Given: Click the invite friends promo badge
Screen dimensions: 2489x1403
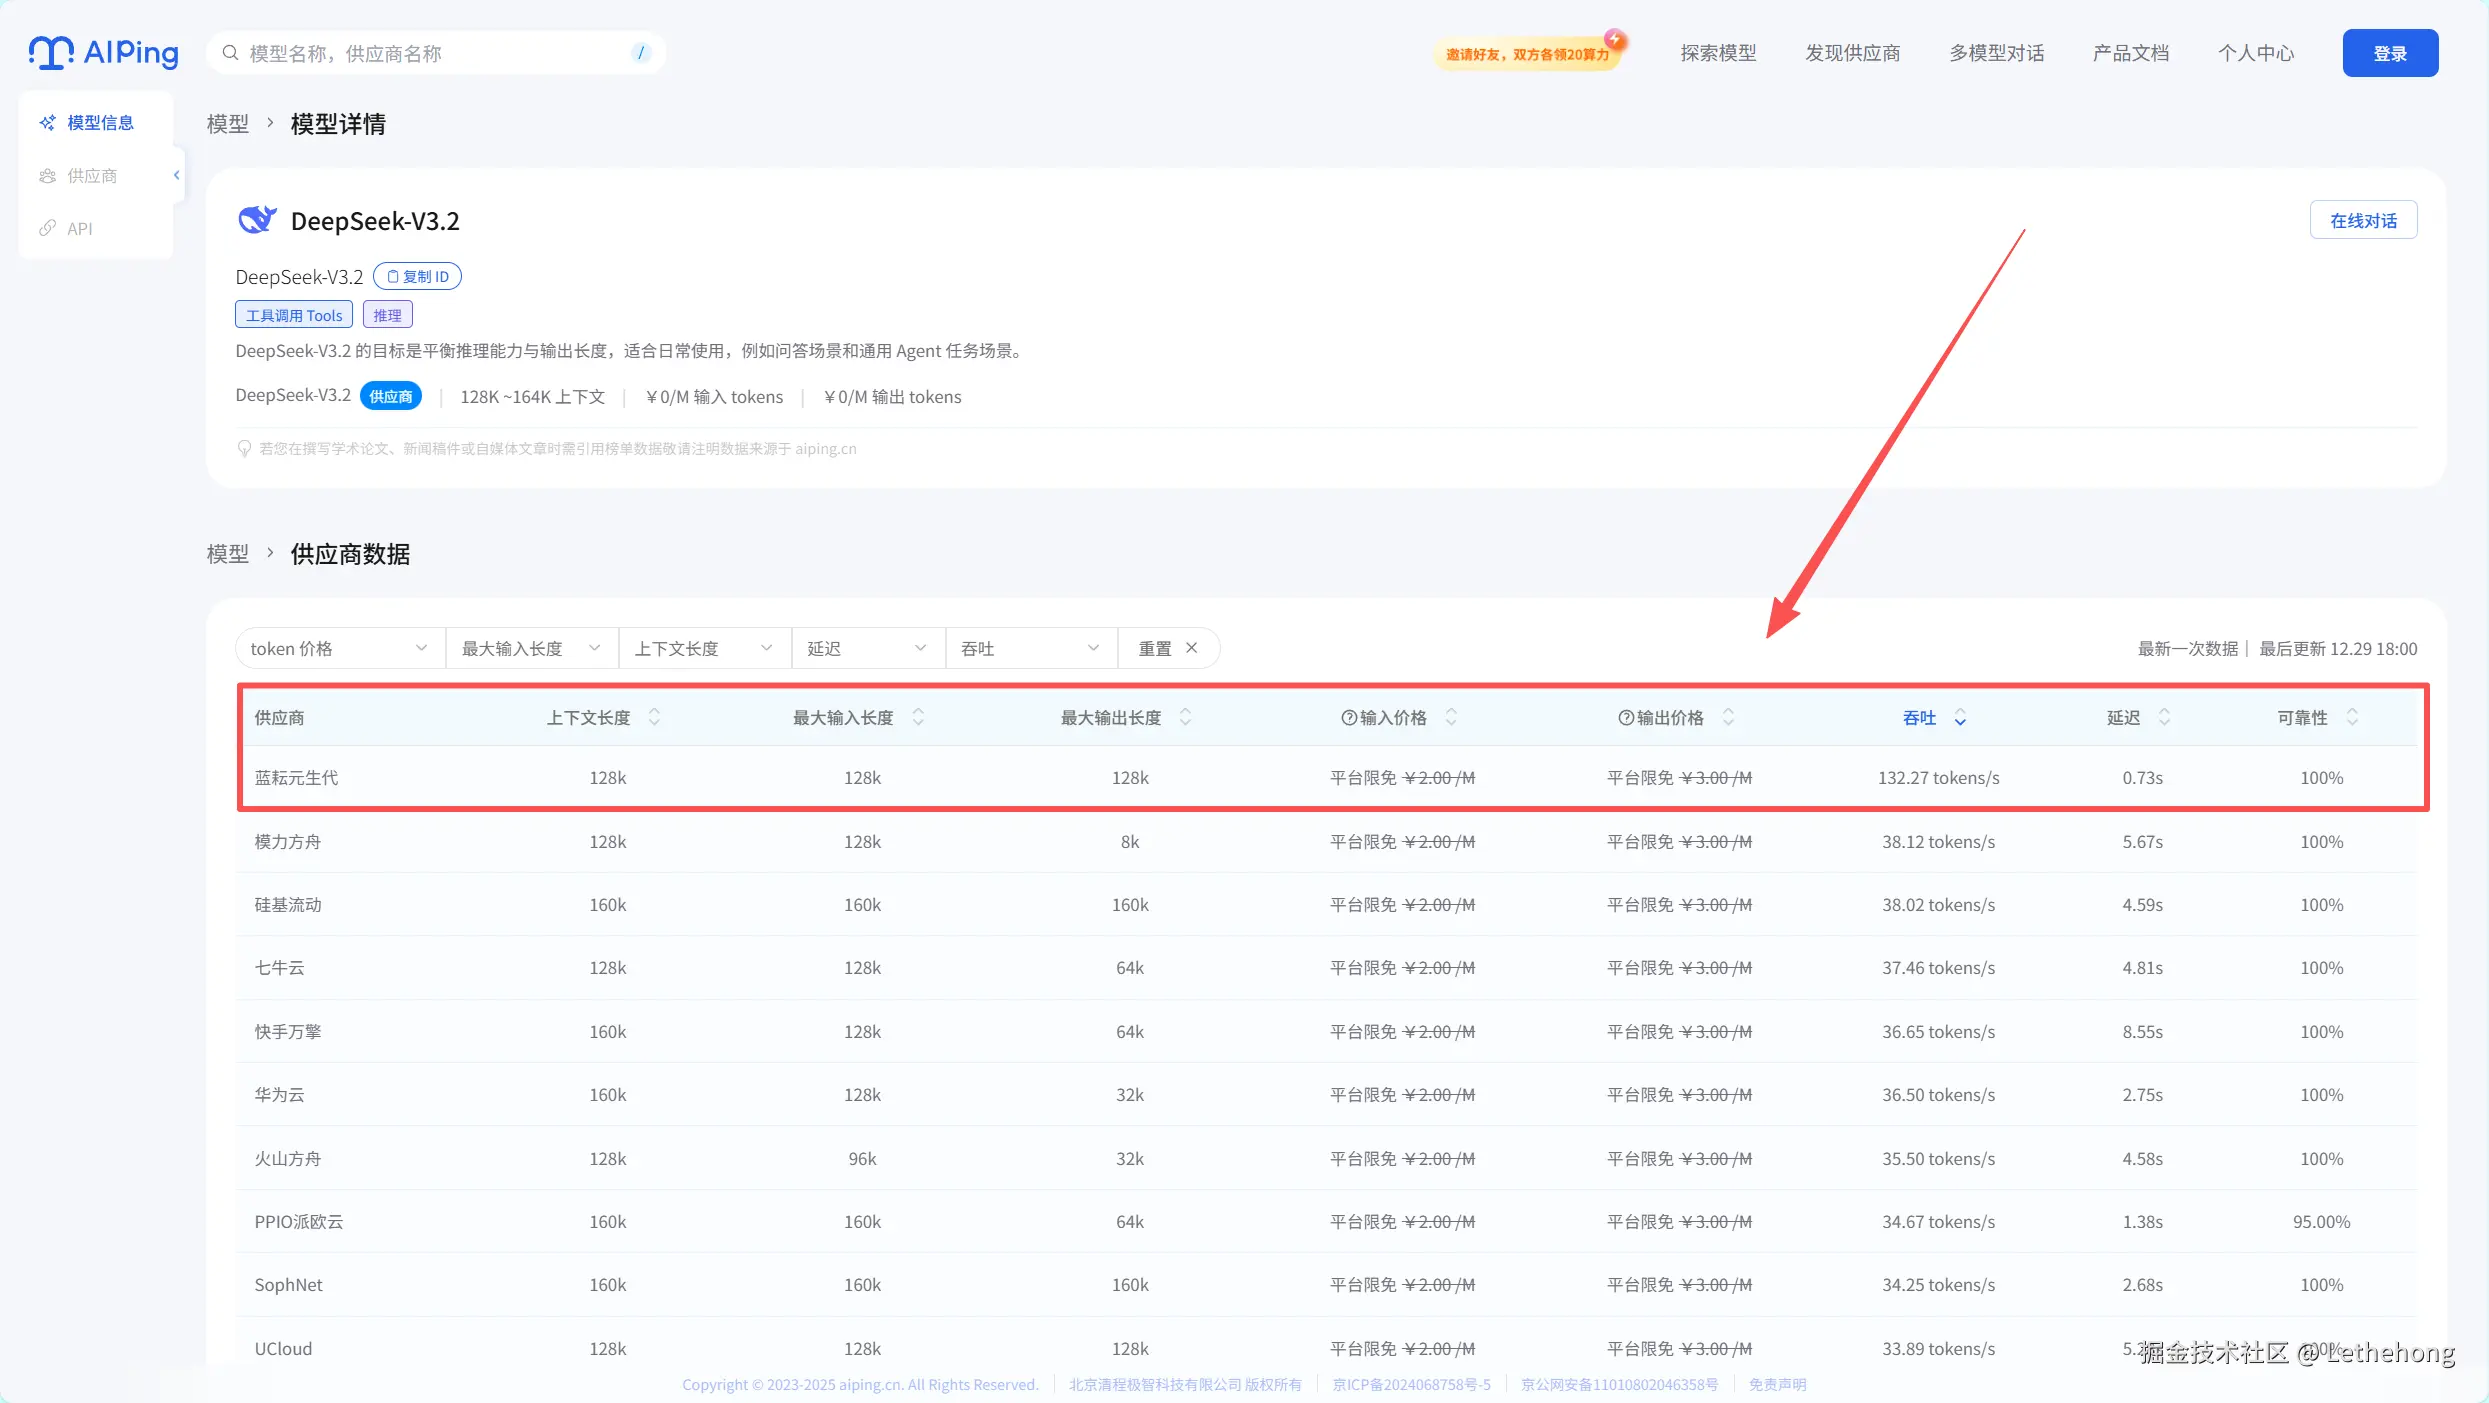Looking at the screenshot, I should 1527,53.
